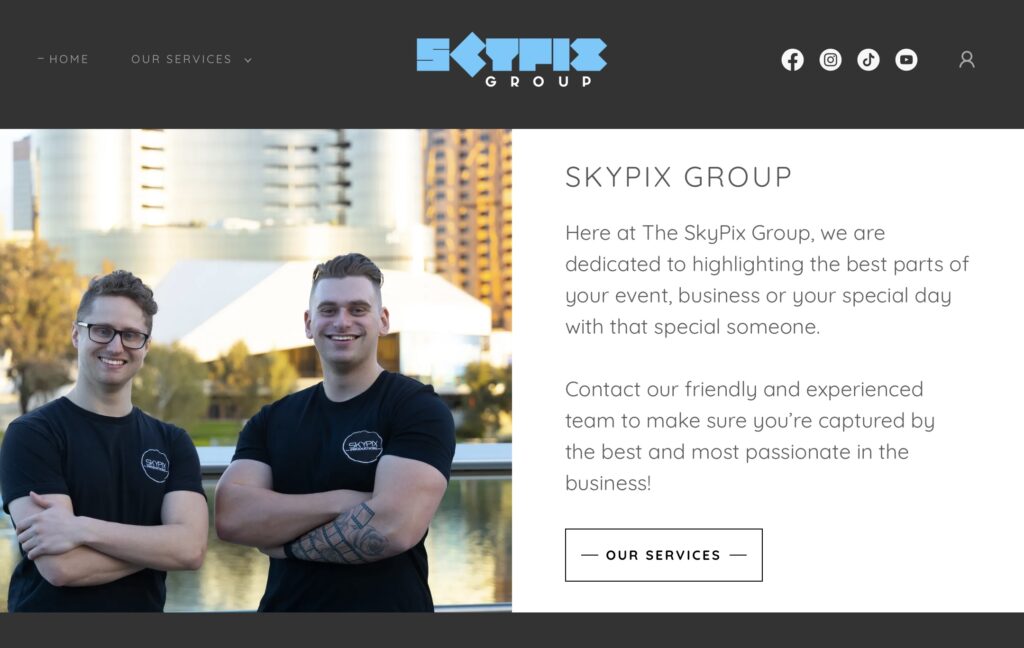Viewport: 1024px width, 648px height.
Task: Click the Our Services outlined button
Action: pos(664,555)
